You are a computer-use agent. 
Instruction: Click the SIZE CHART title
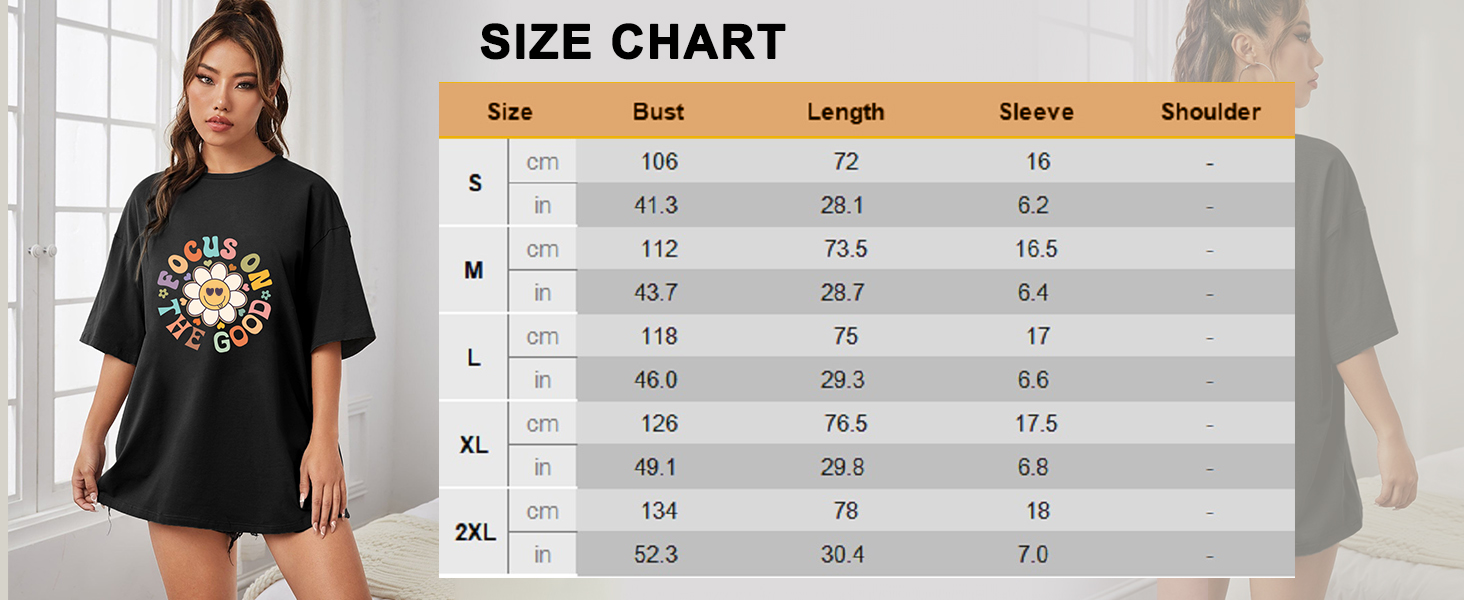click(x=633, y=43)
